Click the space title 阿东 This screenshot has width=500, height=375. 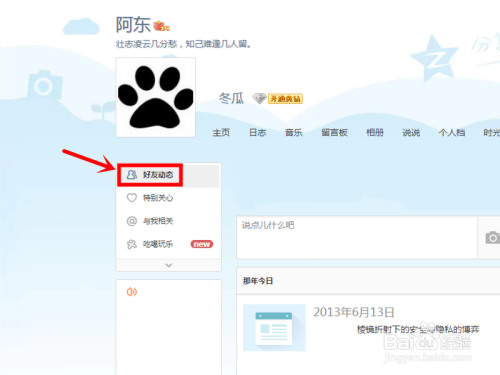[x=133, y=25]
